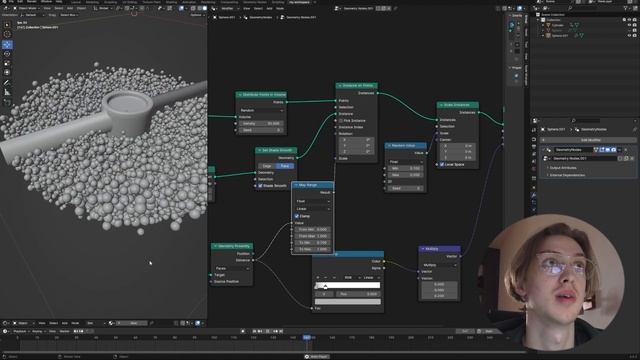Select the Annotate pencil tool
Image resolution: width=640 pixels, height=360 pixels.
click(x=7, y=83)
